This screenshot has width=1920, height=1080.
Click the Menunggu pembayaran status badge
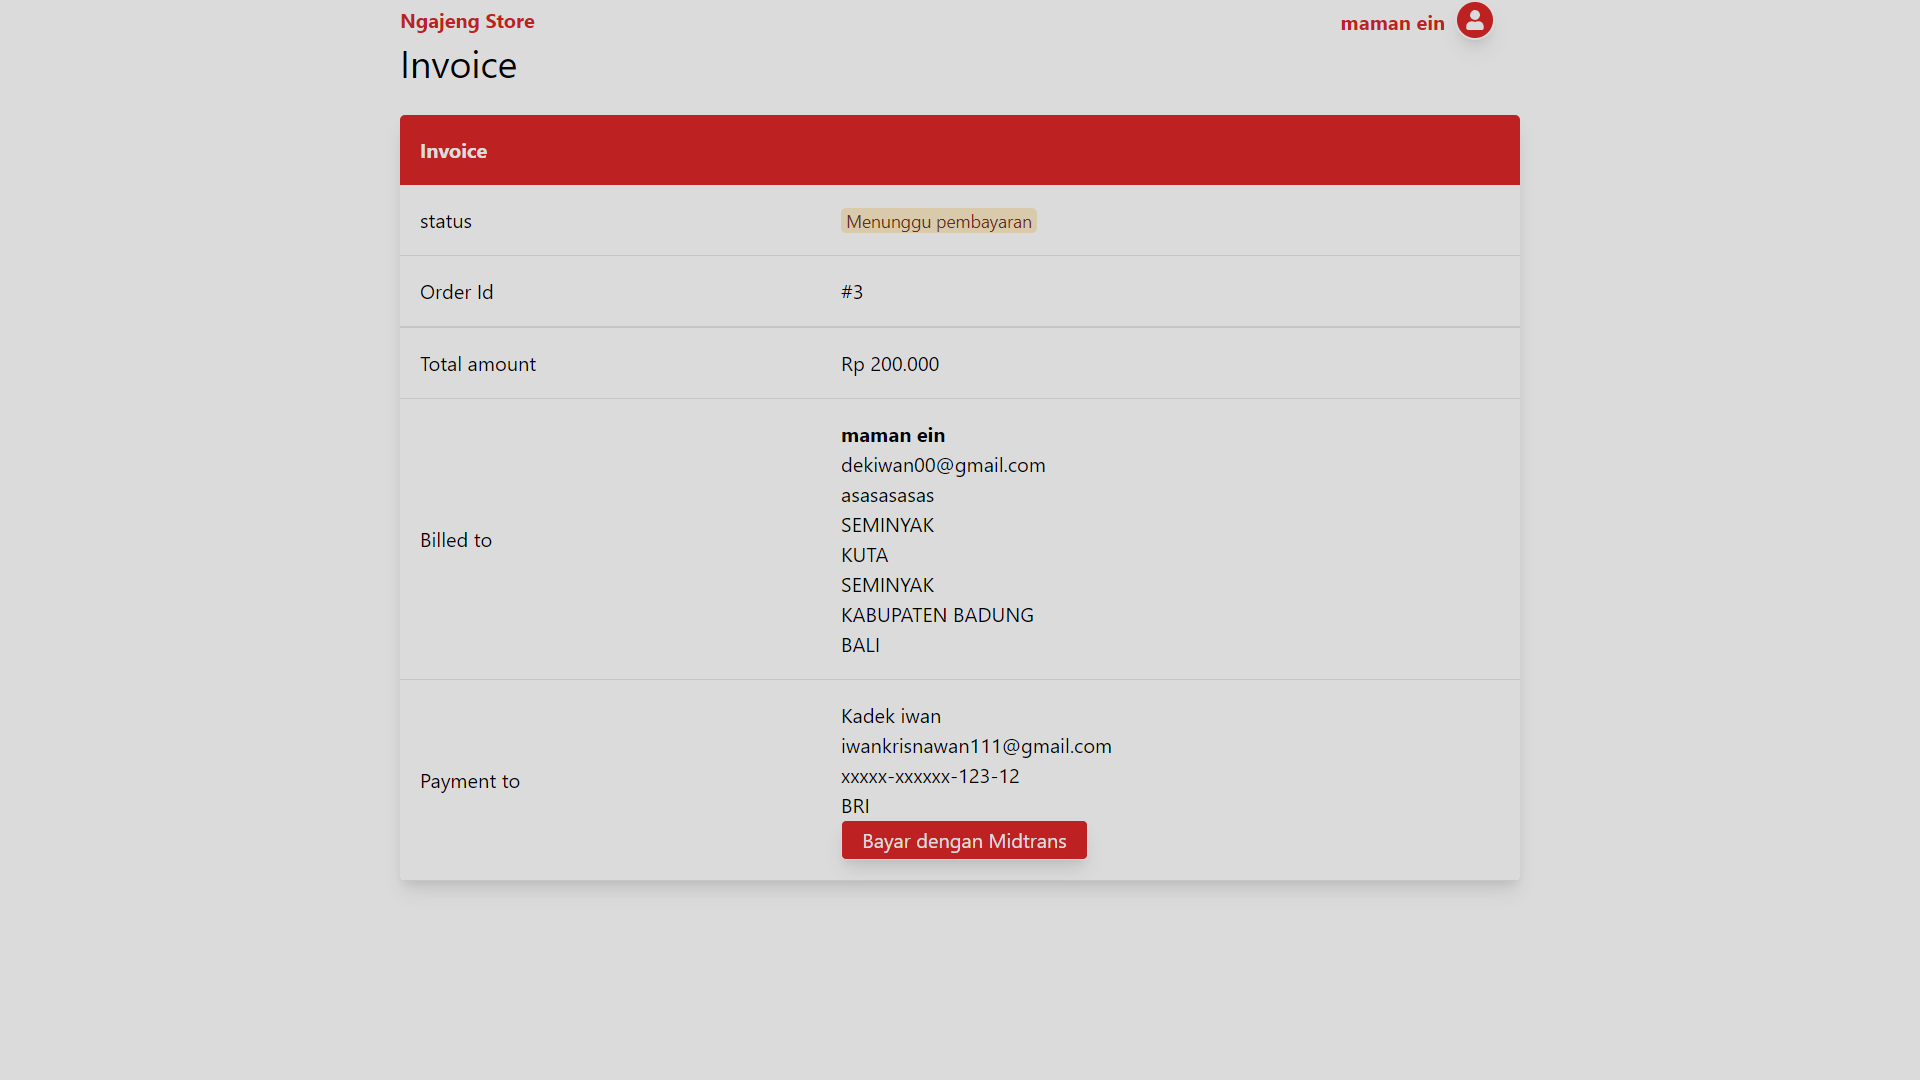[x=938, y=221]
